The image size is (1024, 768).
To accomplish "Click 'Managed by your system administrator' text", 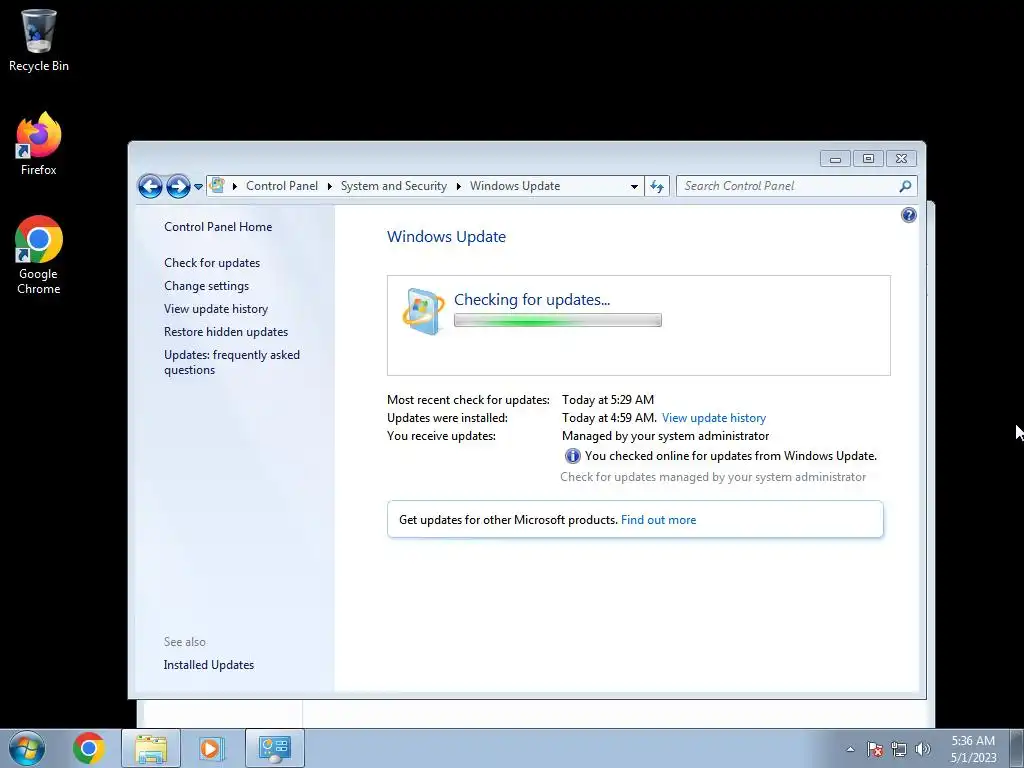I will click(665, 436).
